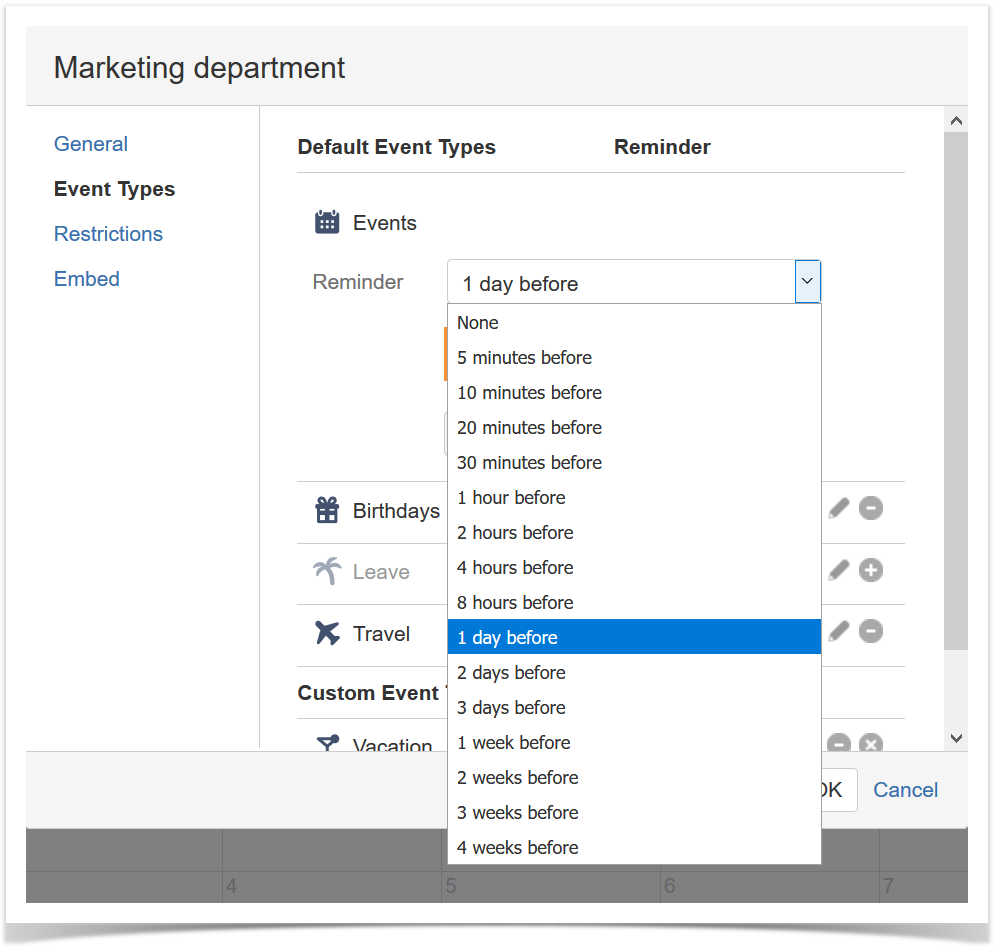Disable the Travel event type minus icon
Screen dimensions: 1002x952
point(870,631)
